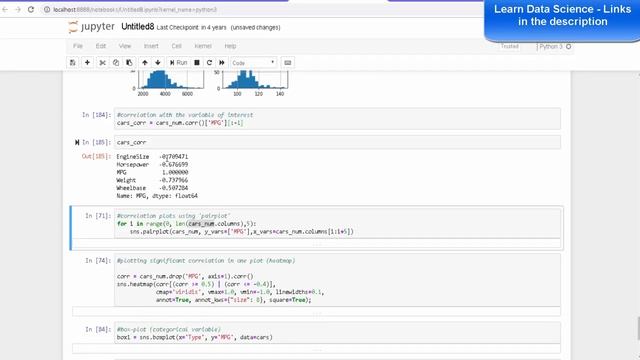Open the Kernel menu
This screenshot has width=640, height=360.
[x=203, y=46]
